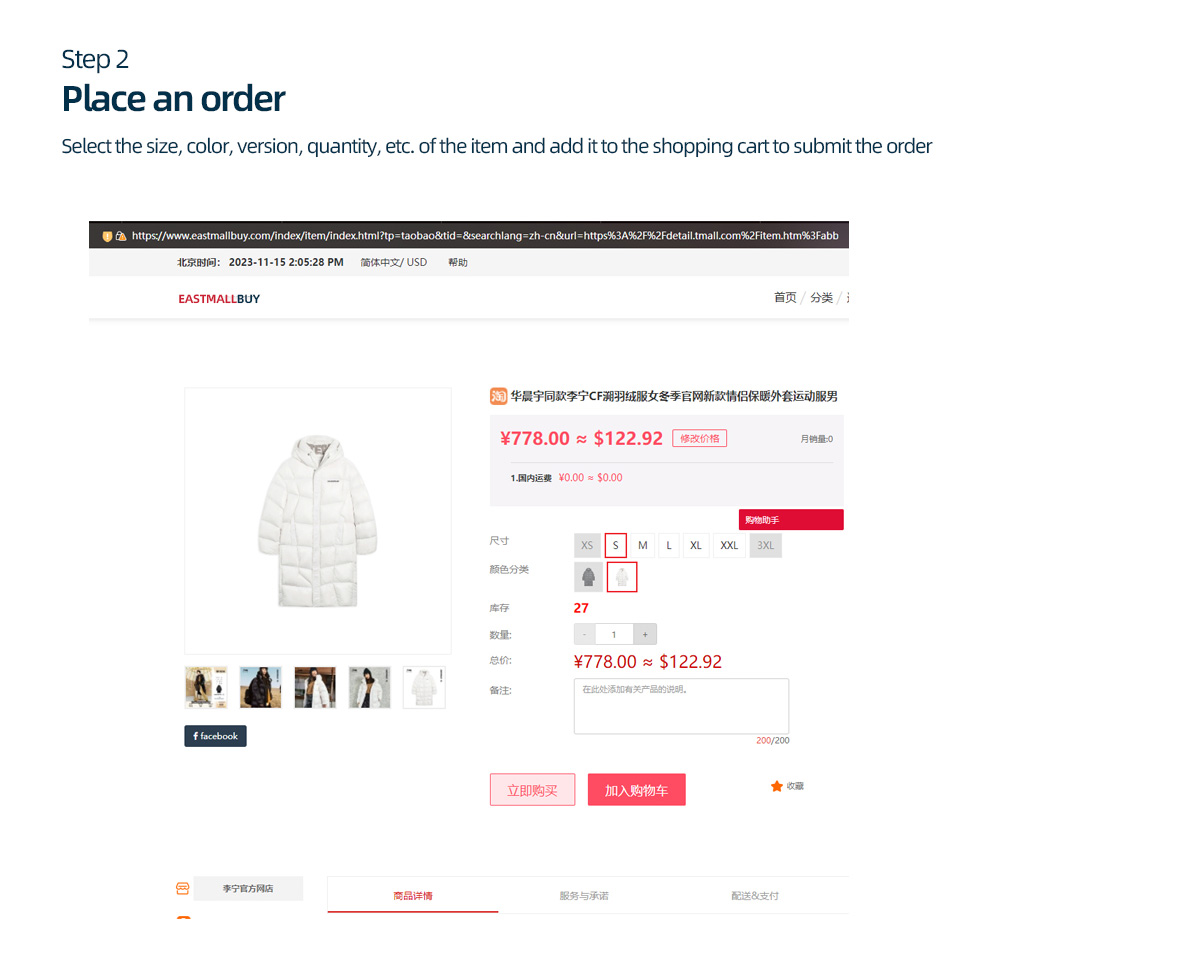Choose size XXL option
The height and width of the screenshot is (972, 1200).
(x=729, y=545)
